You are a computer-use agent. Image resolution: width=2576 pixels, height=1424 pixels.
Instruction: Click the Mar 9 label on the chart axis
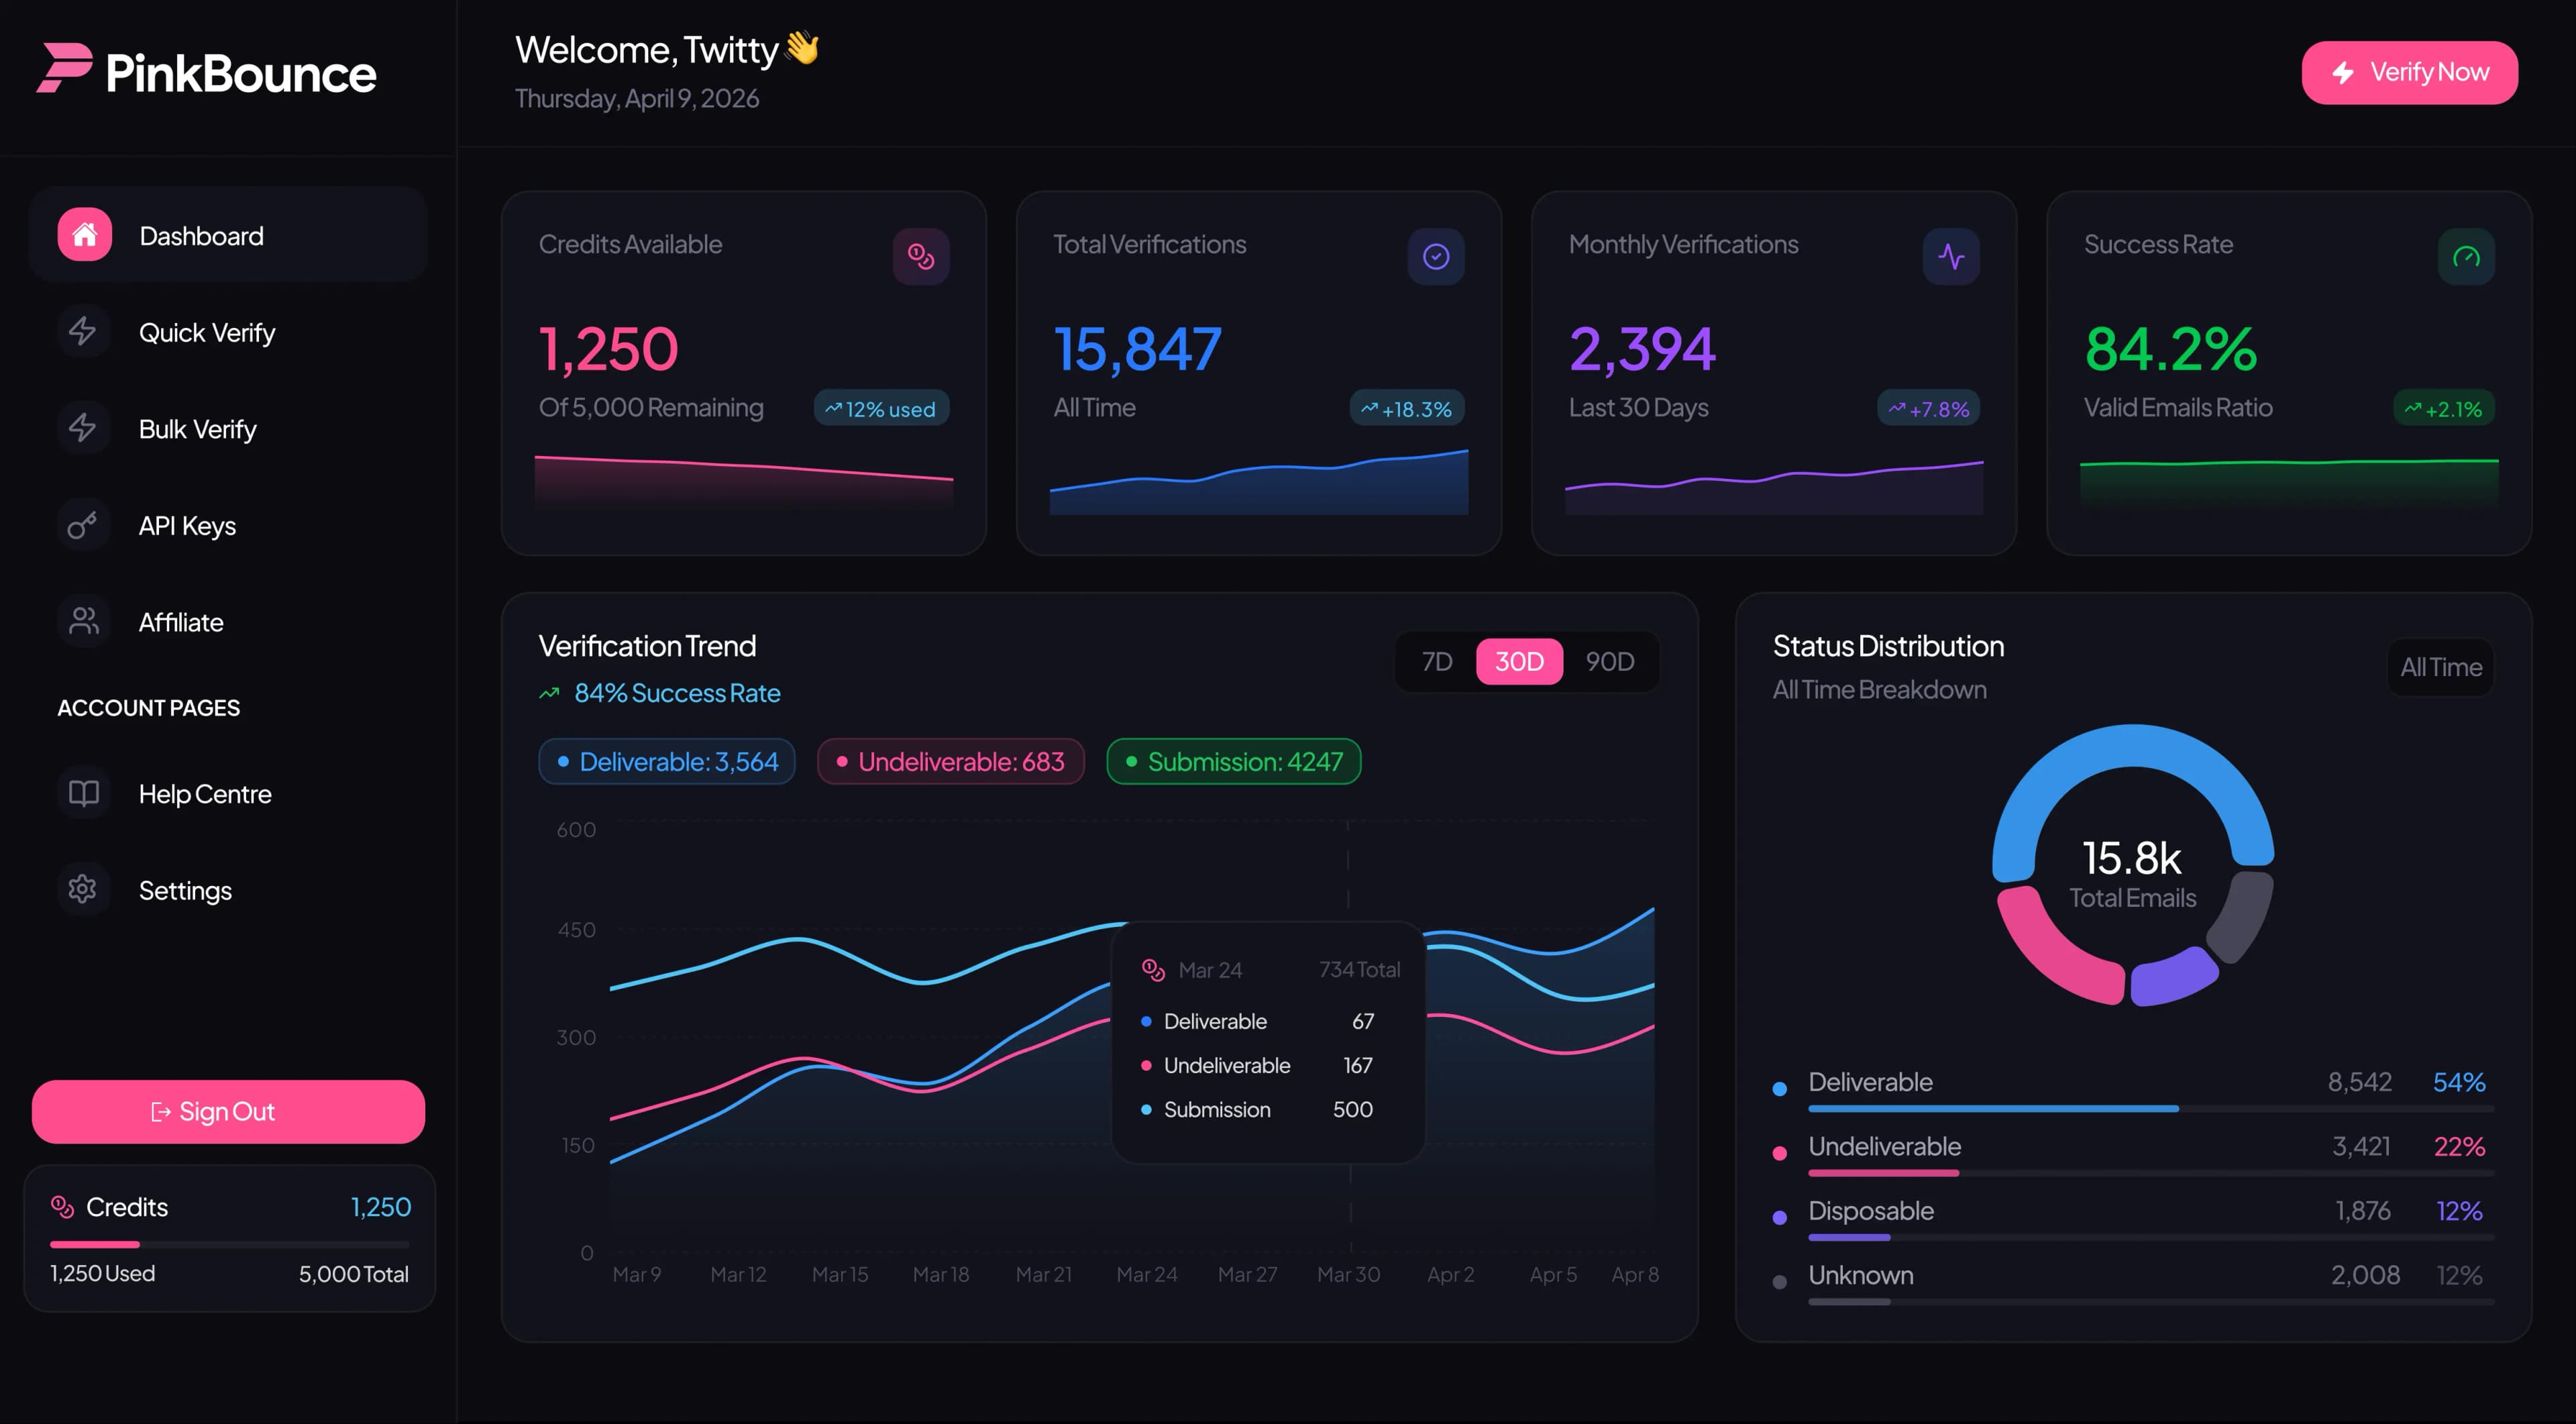click(637, 1274)
